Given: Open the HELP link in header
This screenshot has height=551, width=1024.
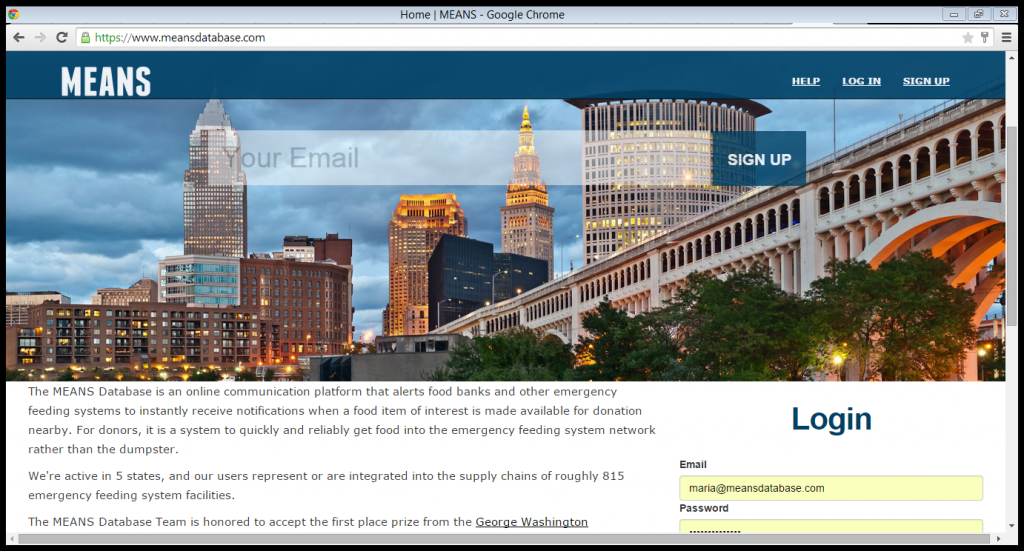Looking at the screenshot, I should [x=806, y=81].
